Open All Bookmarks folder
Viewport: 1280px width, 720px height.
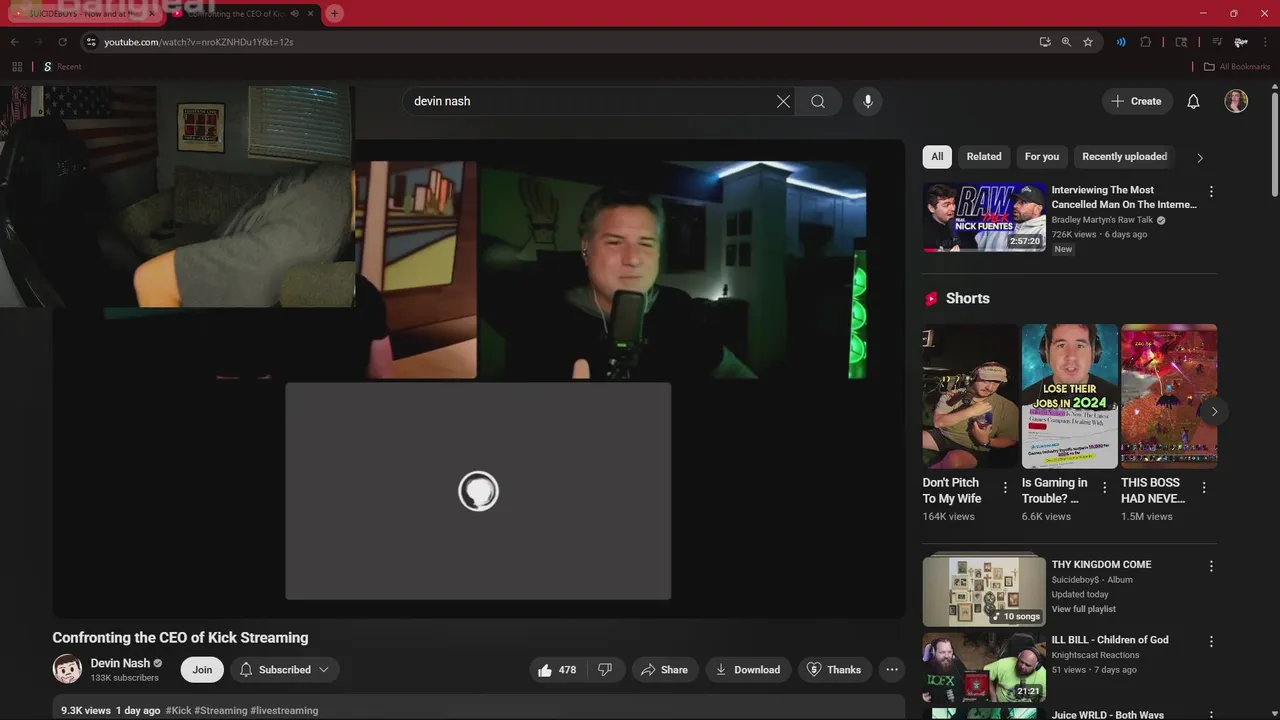[x=1236, y=67]
